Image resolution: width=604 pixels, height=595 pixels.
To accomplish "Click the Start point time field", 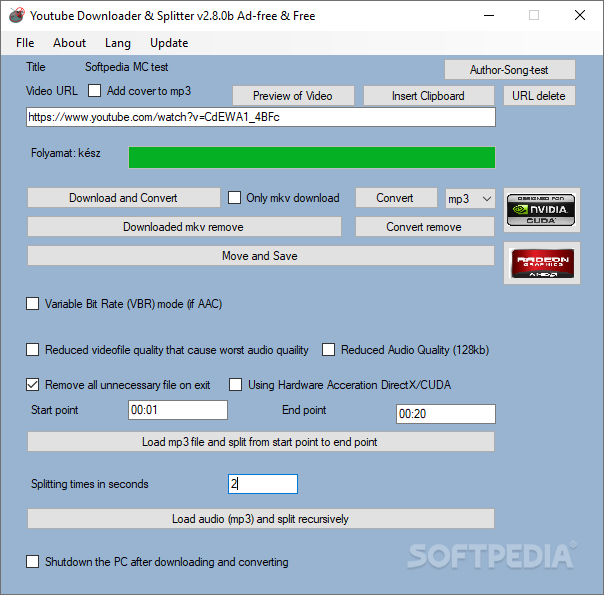I will pos(178,410).
